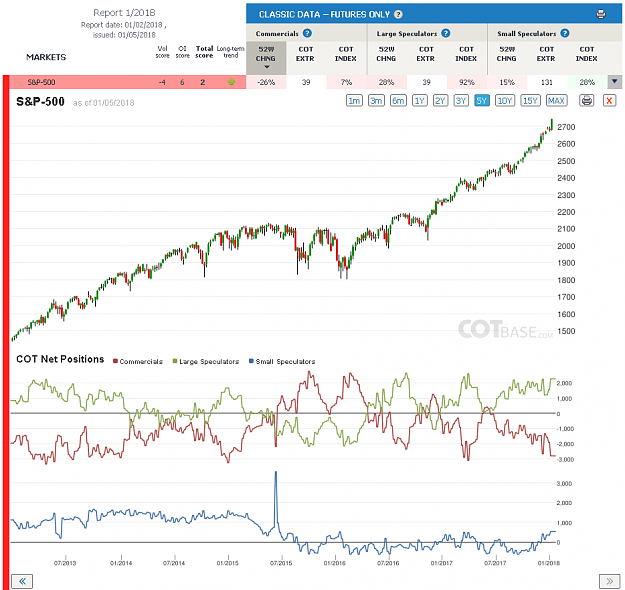Click the 01/2014 timeline label

[x=121, y=563]
